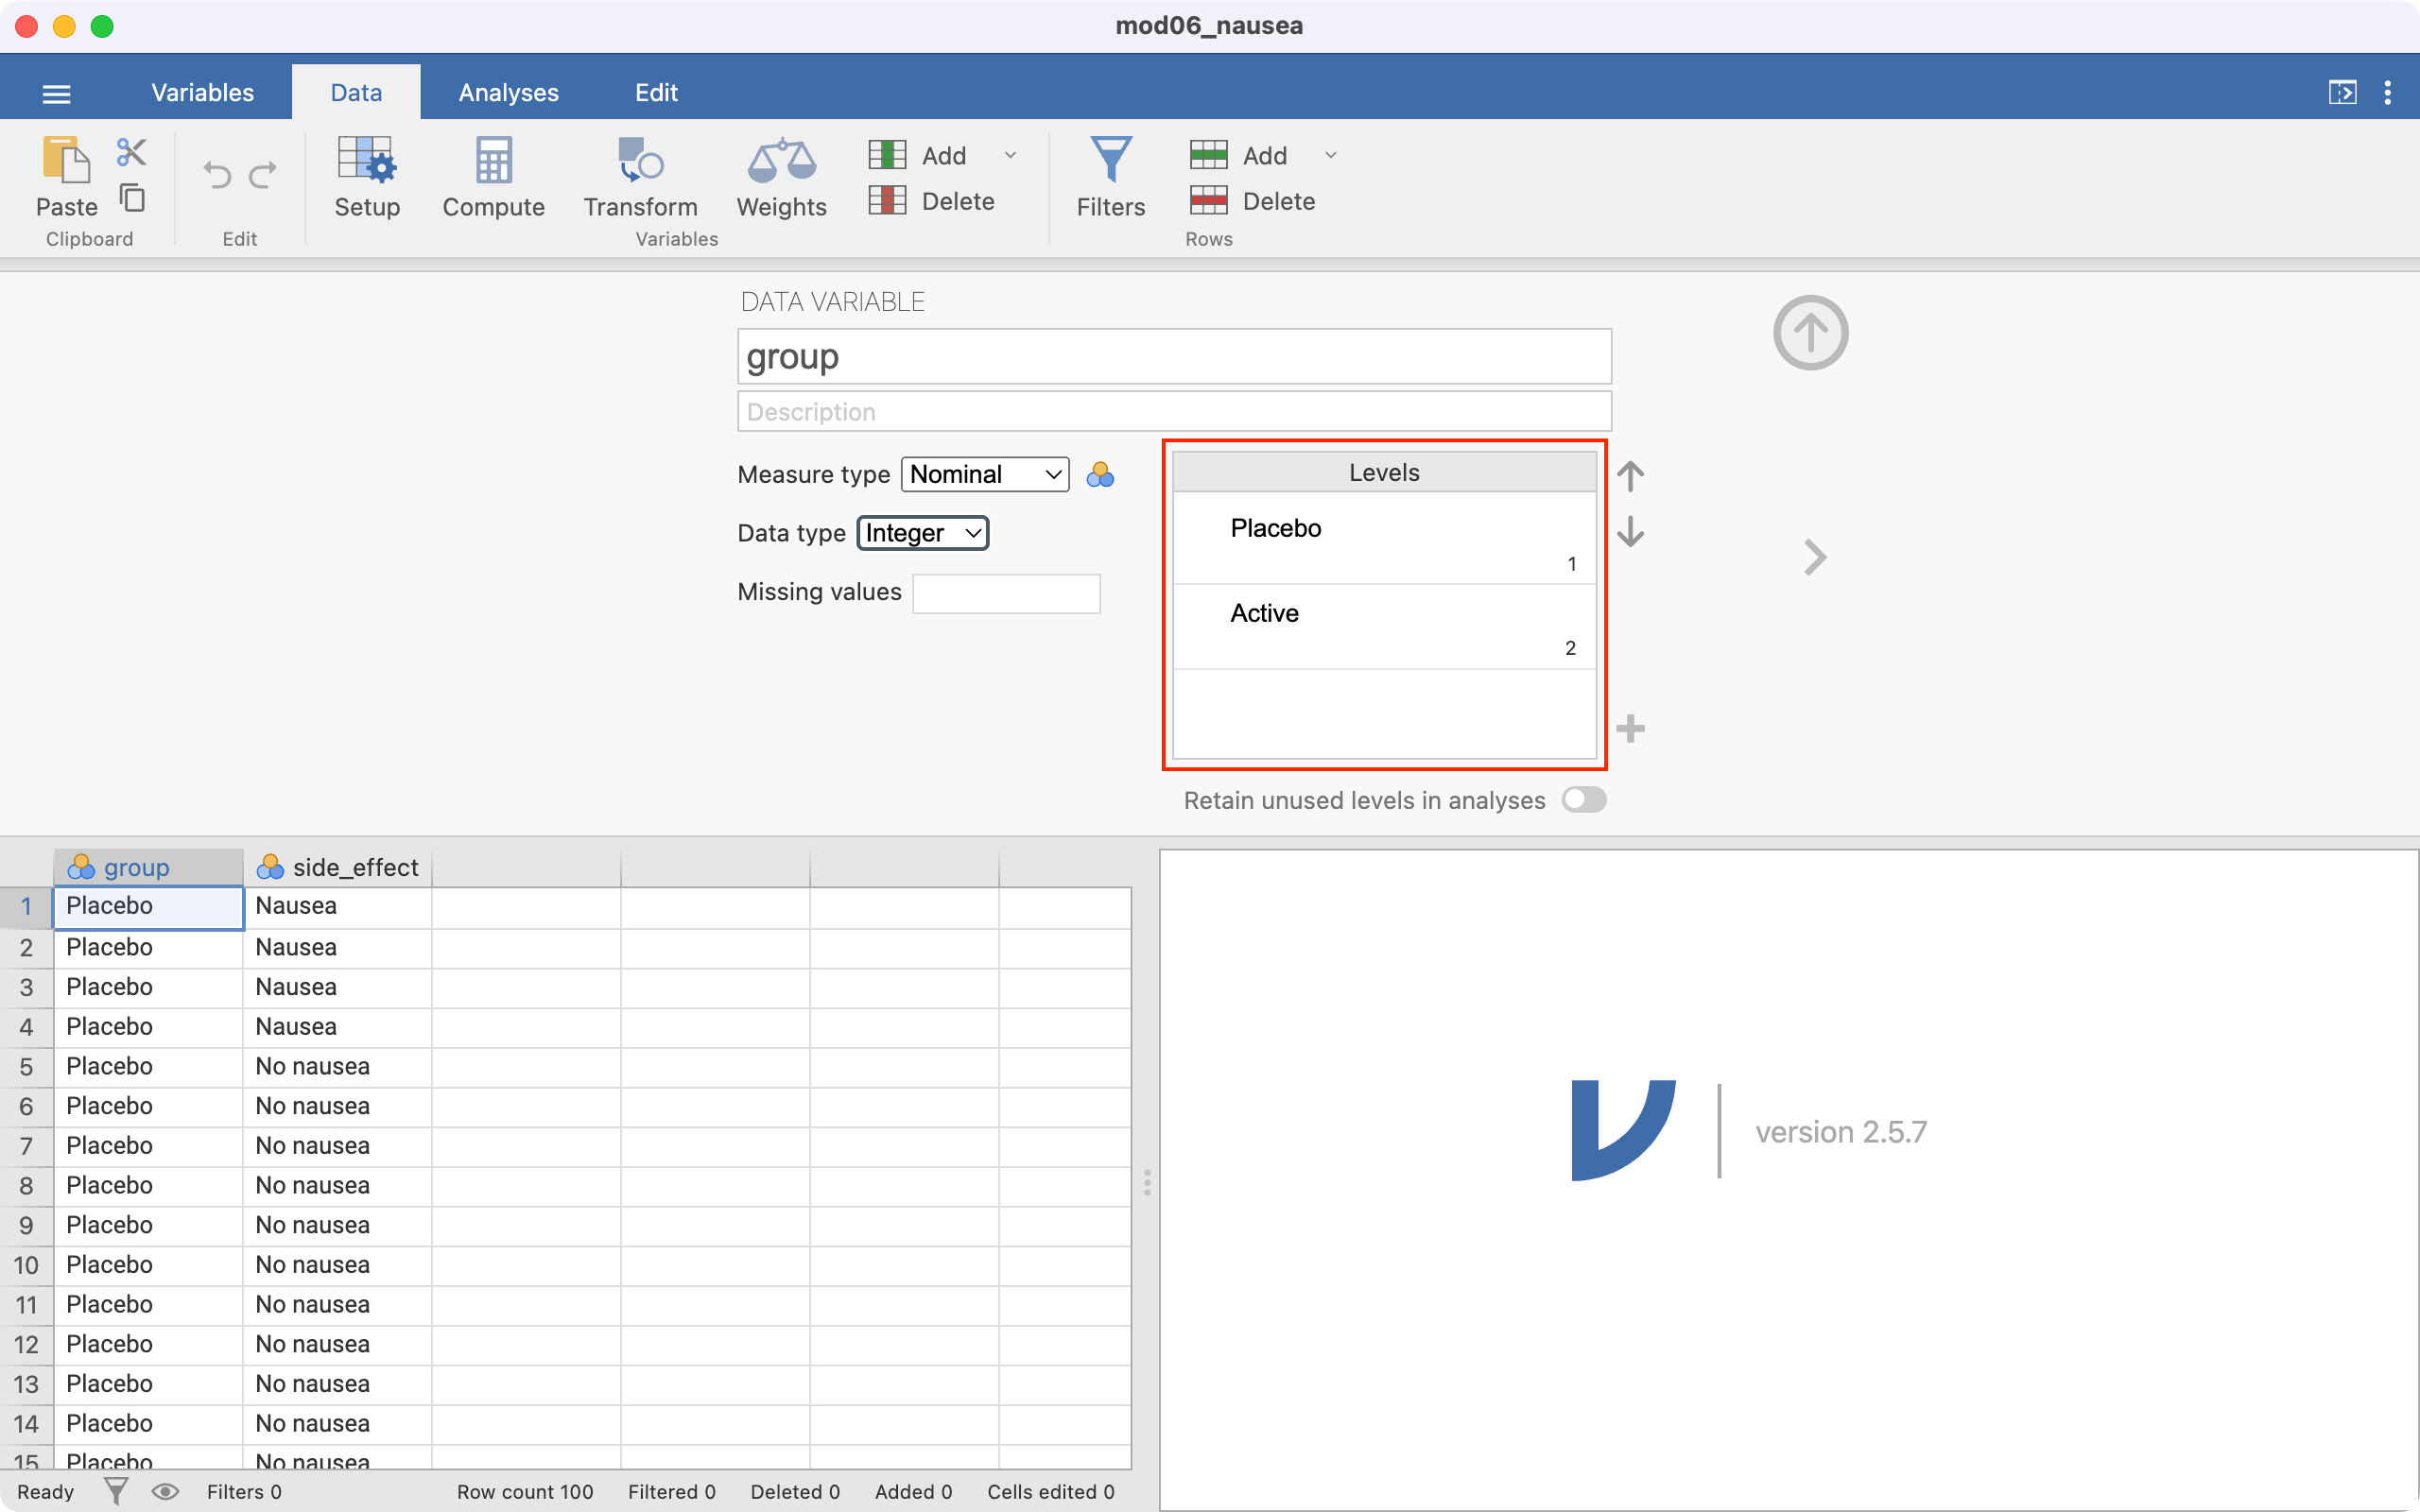
Task: Click the Compute variable icon
Action: pos(493,177)
